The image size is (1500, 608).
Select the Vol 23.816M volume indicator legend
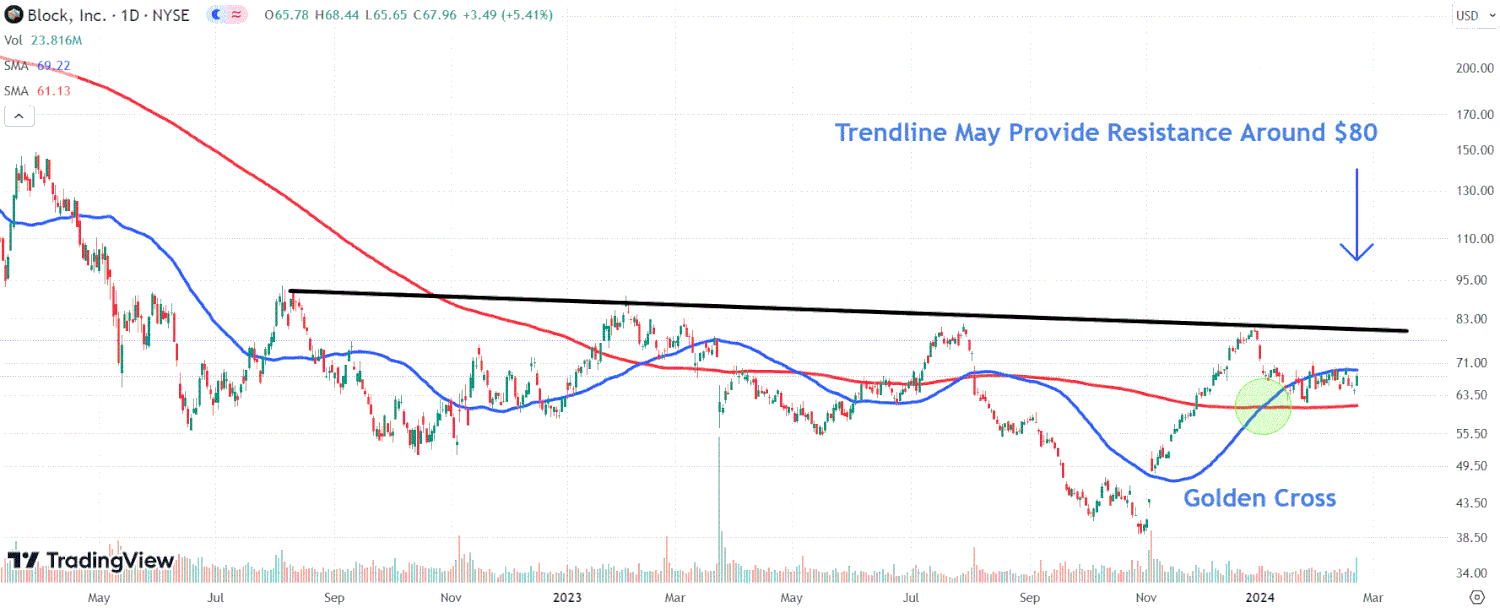pyautogui.click(x=42, y=40)
